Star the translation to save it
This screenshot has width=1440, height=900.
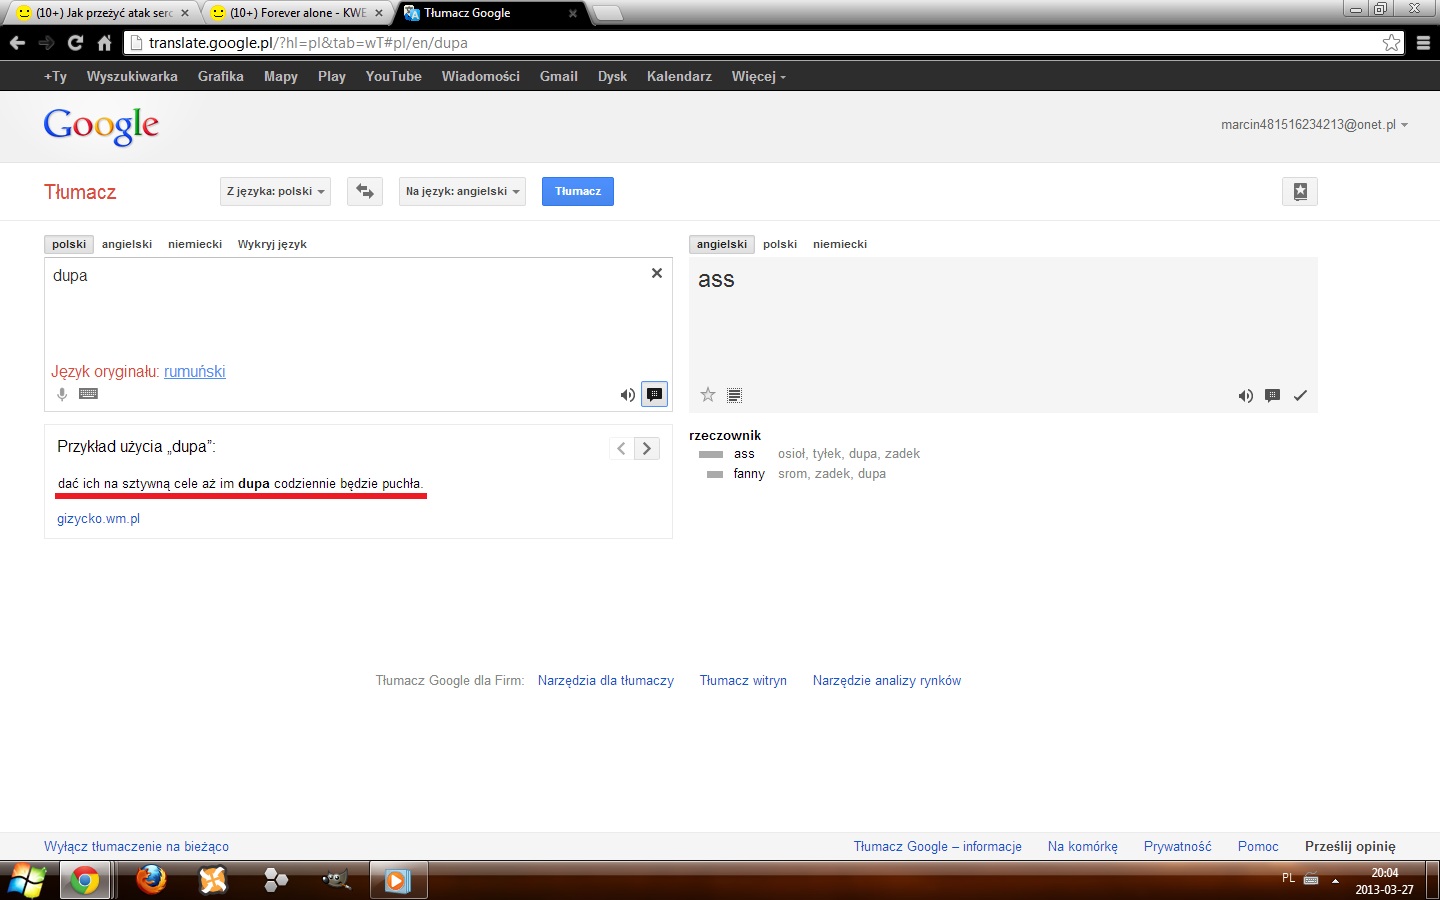tap(708, 395)
